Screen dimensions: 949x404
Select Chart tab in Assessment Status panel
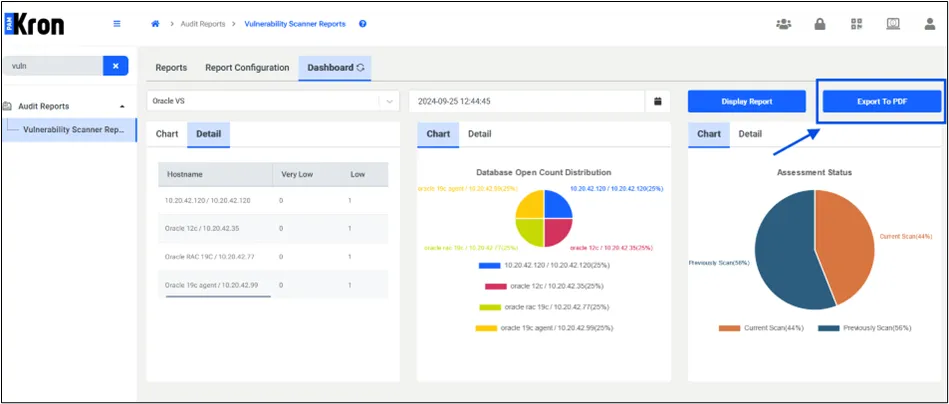pos(709,134)
